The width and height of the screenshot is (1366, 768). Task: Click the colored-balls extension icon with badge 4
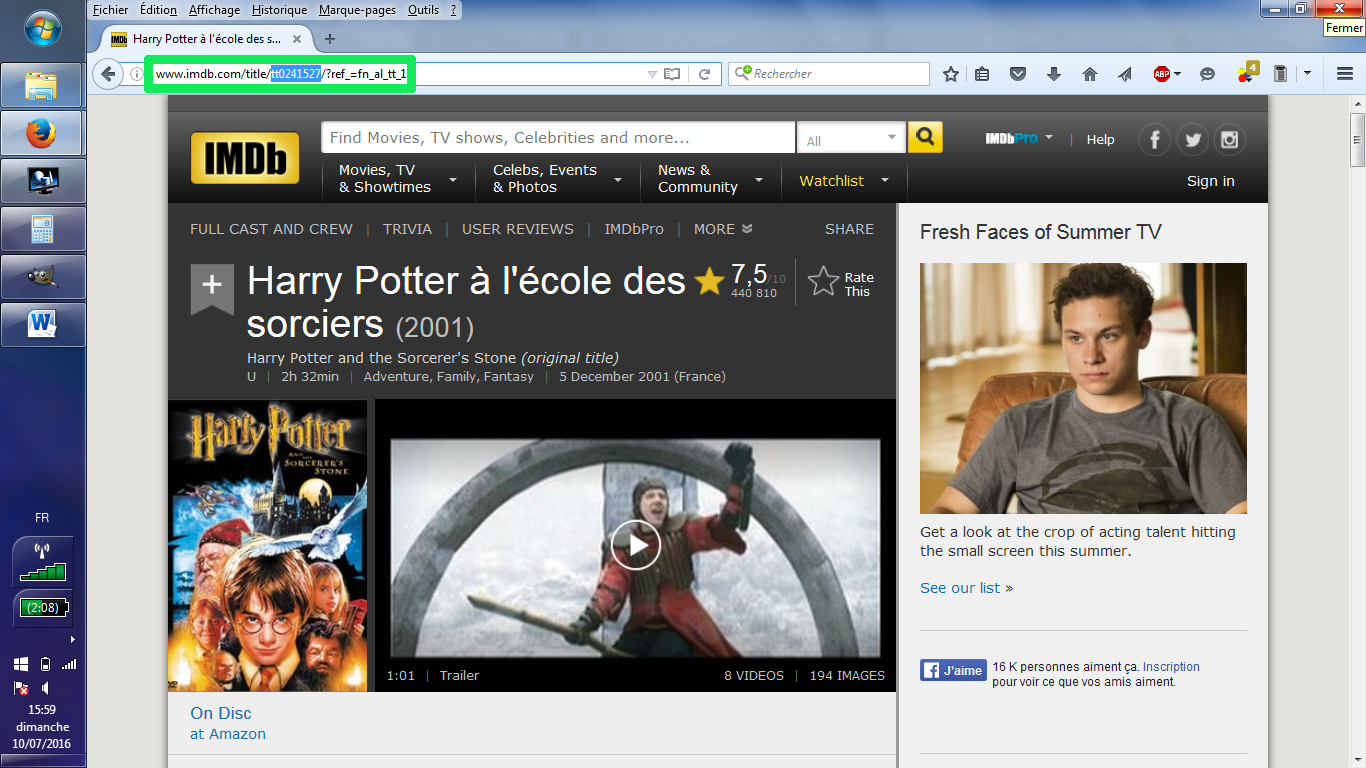[1246, 72]
